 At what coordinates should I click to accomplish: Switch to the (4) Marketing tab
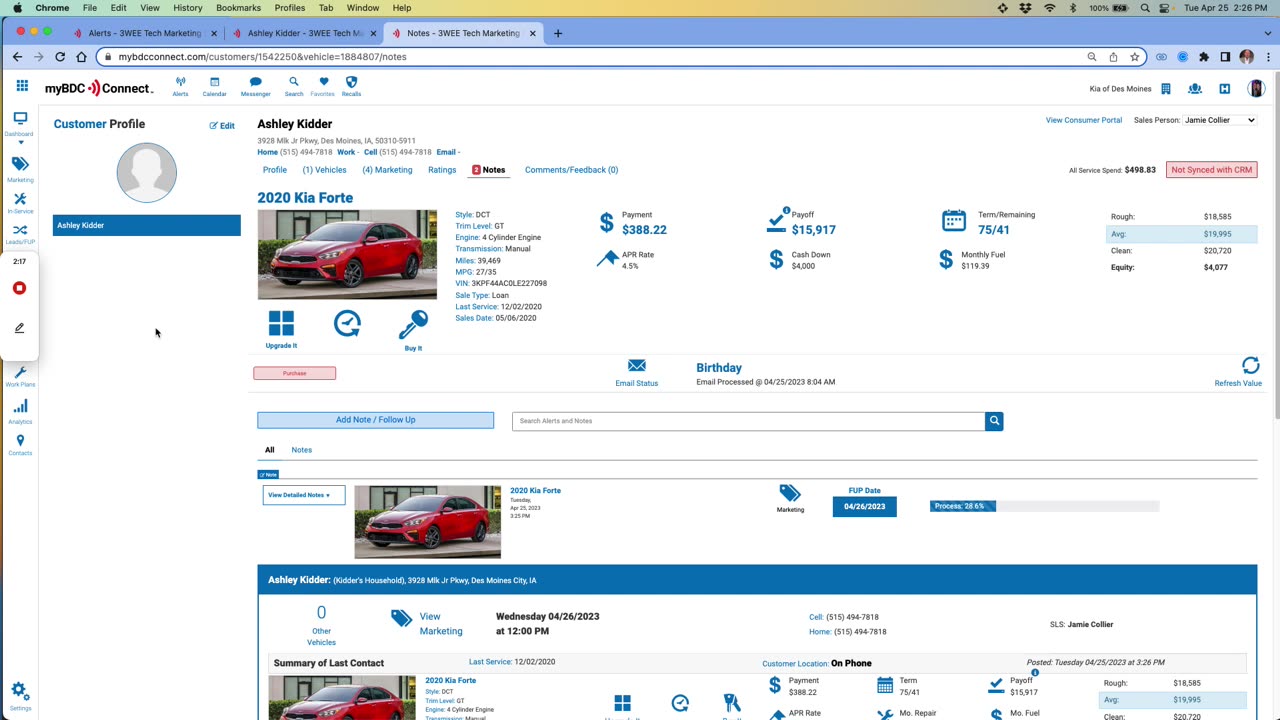click(x=387, y=170)
